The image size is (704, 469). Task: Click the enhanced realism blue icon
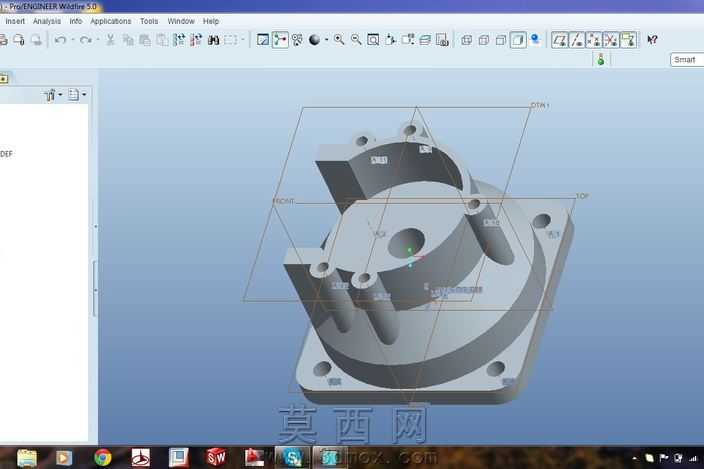pos(535,40)
